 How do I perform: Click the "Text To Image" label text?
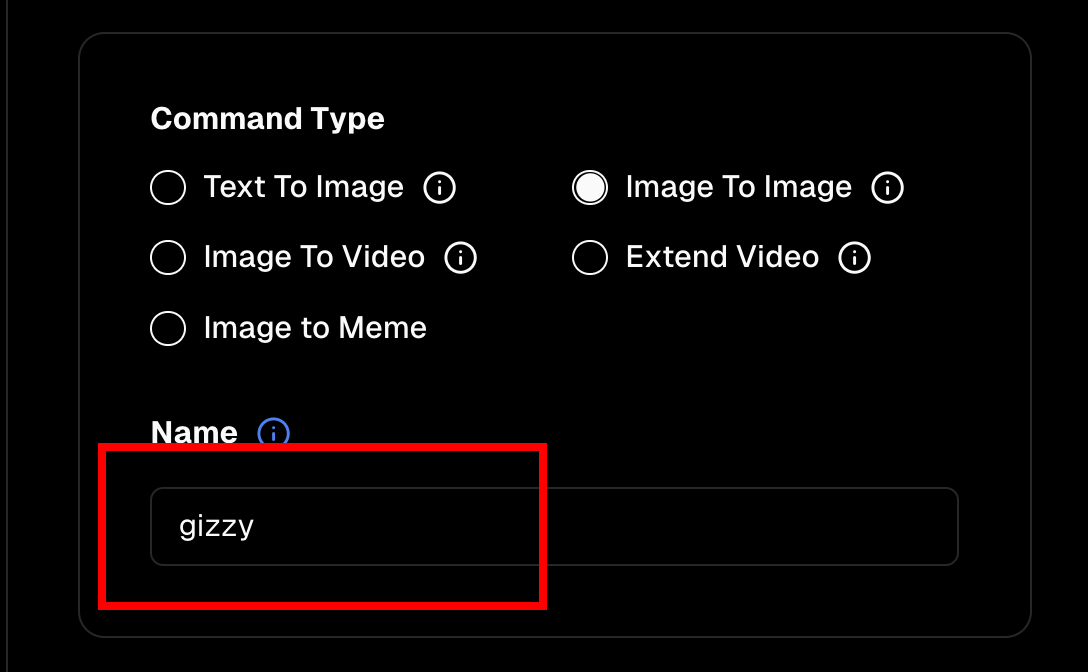(x=303, y=187)
